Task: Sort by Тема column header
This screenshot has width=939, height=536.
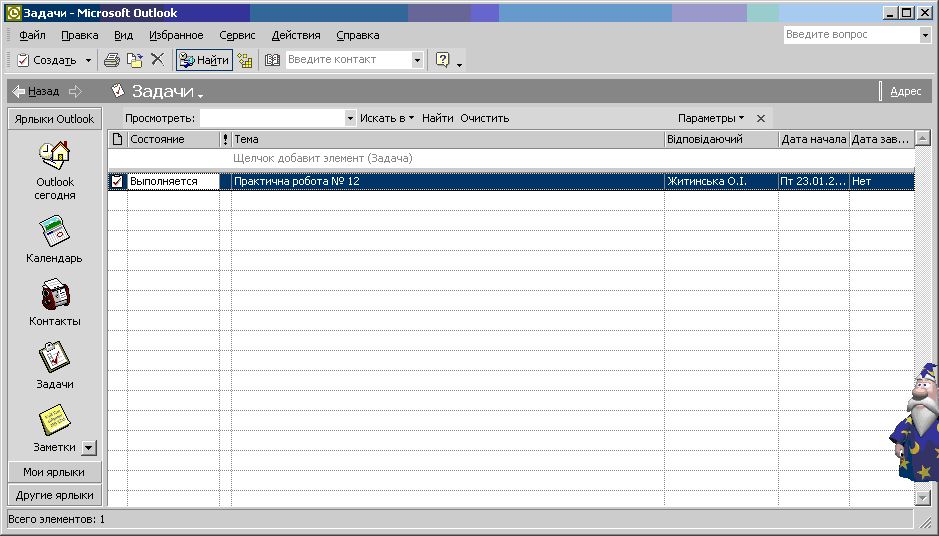Action: pyautogui.click(x=448, y=139)
